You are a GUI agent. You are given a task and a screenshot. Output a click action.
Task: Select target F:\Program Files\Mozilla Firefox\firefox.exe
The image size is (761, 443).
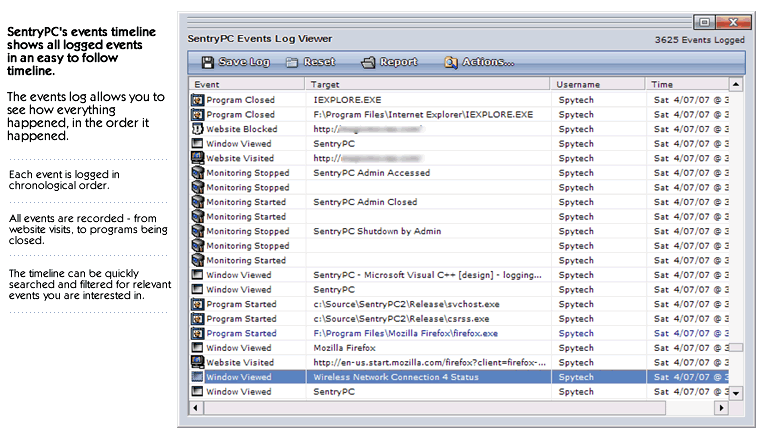(x=405, y=333)
